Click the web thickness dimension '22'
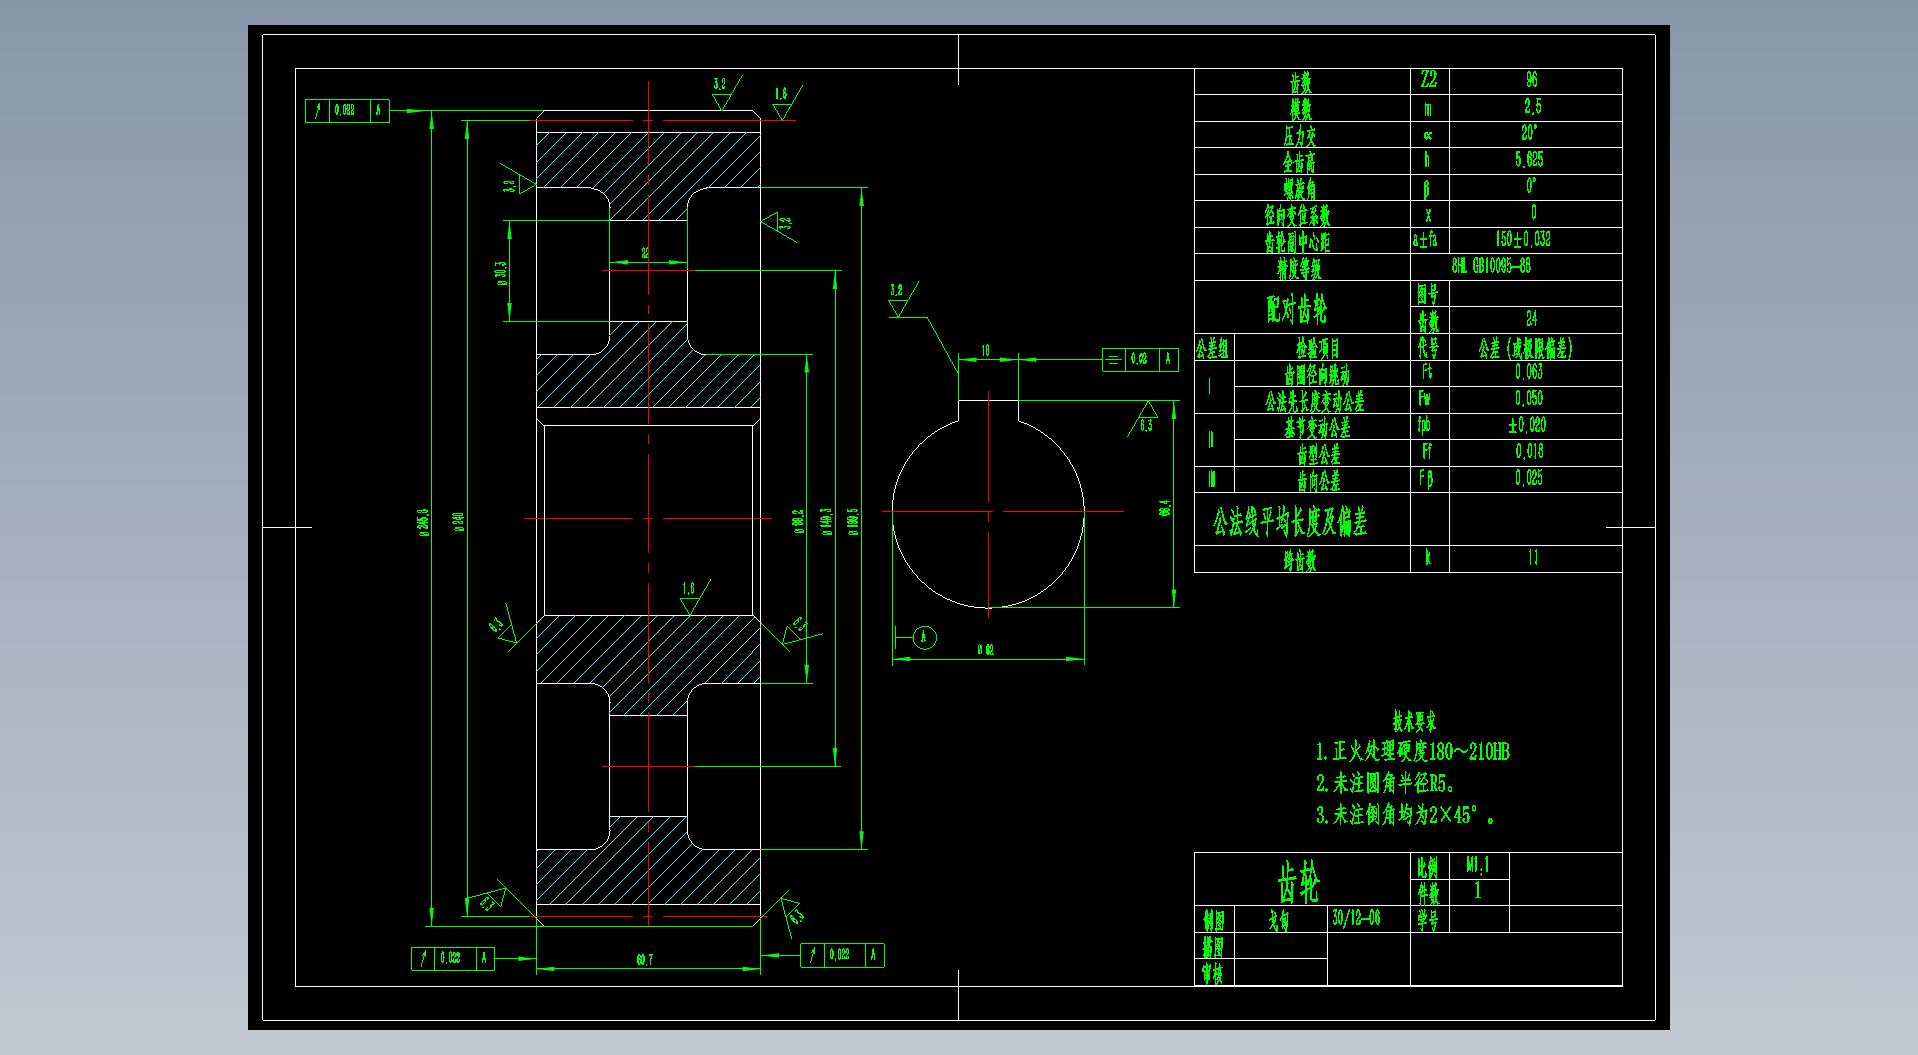 [645, 254]
